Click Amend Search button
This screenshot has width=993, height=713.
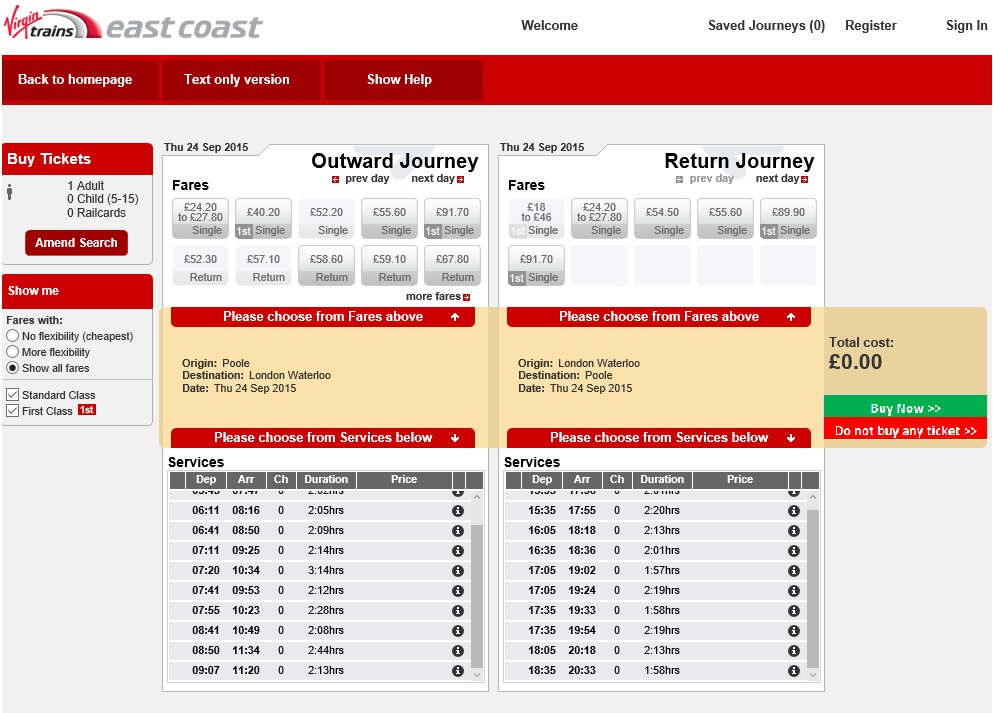point(76,243)
